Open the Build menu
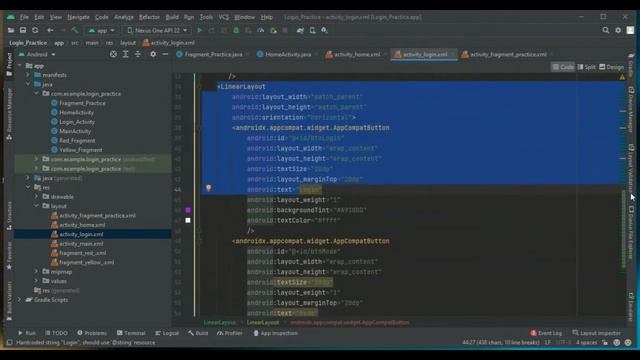 pos(172,17)
